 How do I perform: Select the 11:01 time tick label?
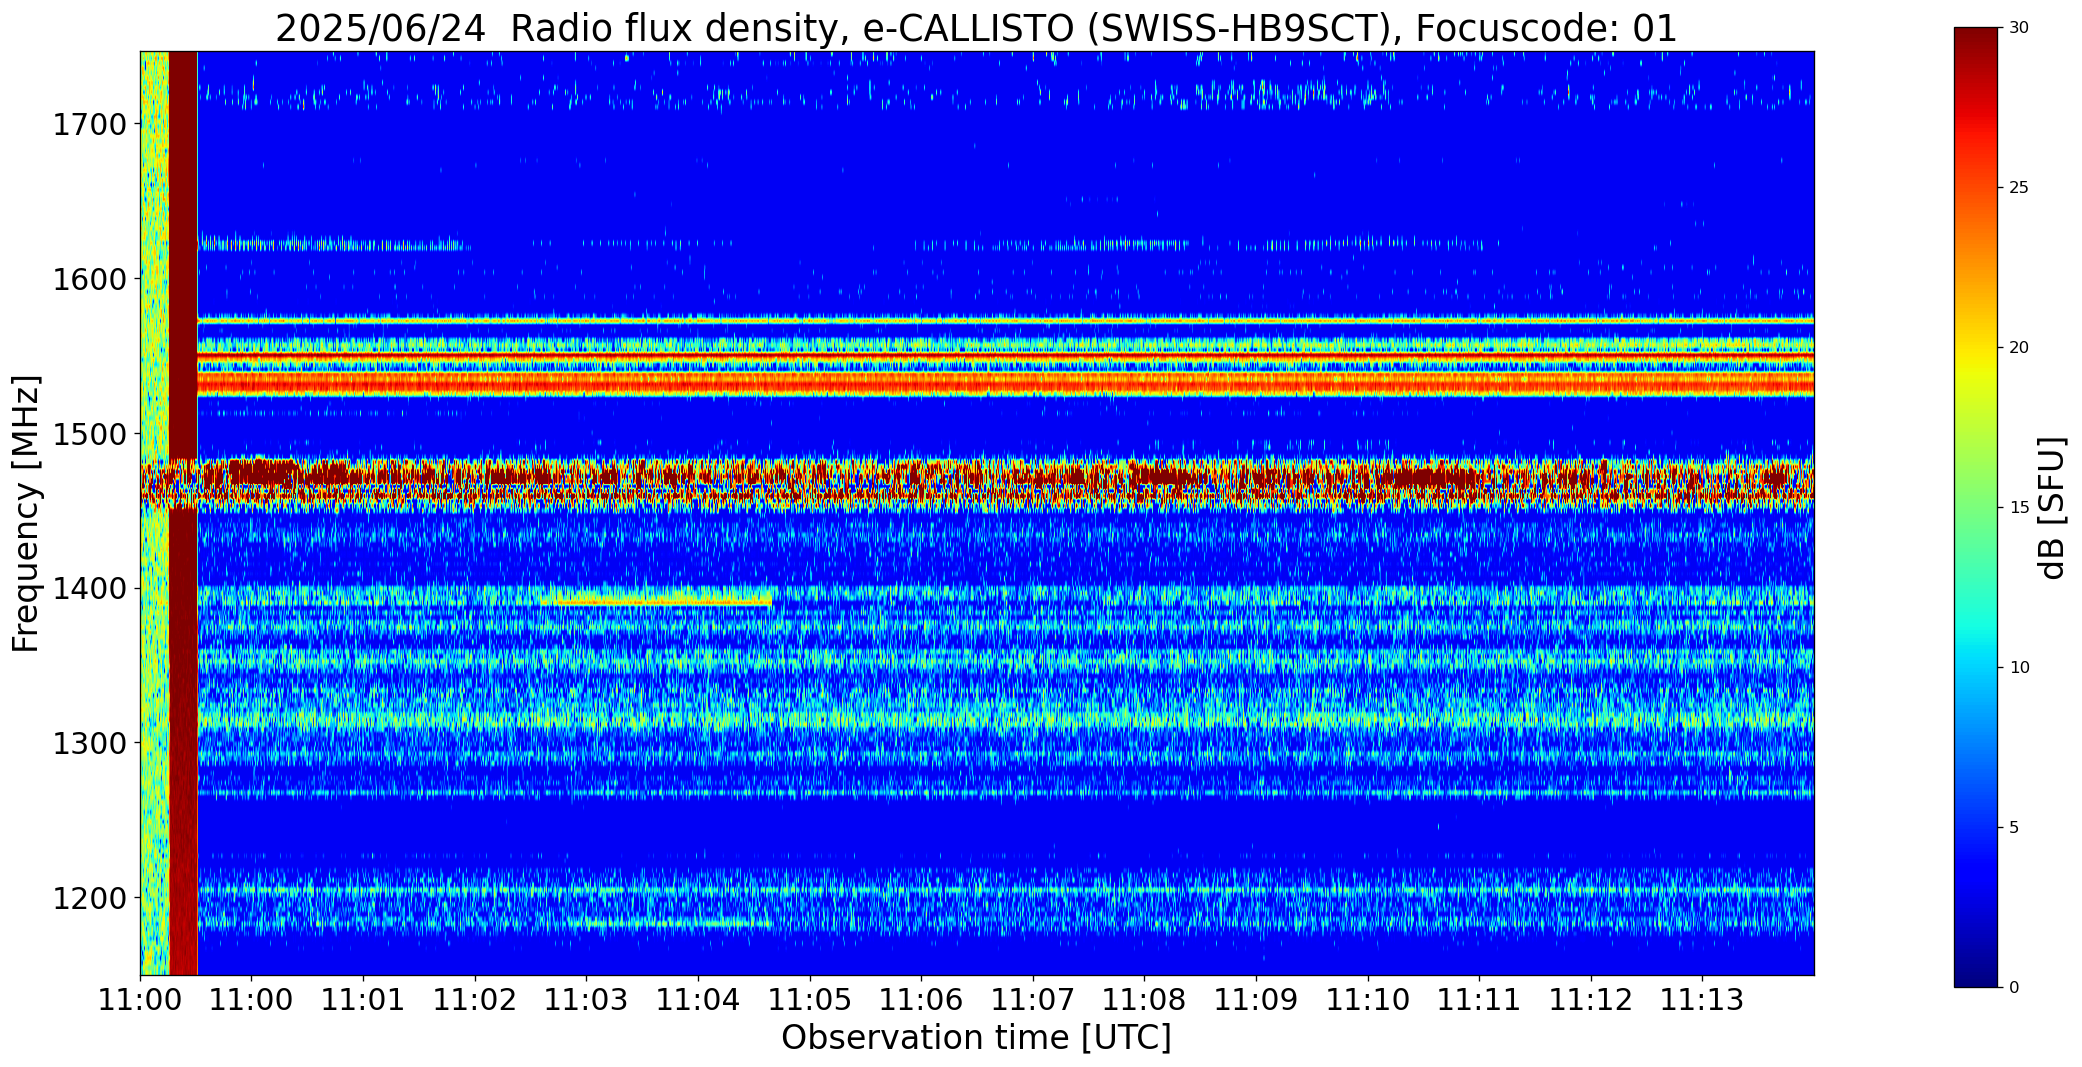tap(363, 1000)
